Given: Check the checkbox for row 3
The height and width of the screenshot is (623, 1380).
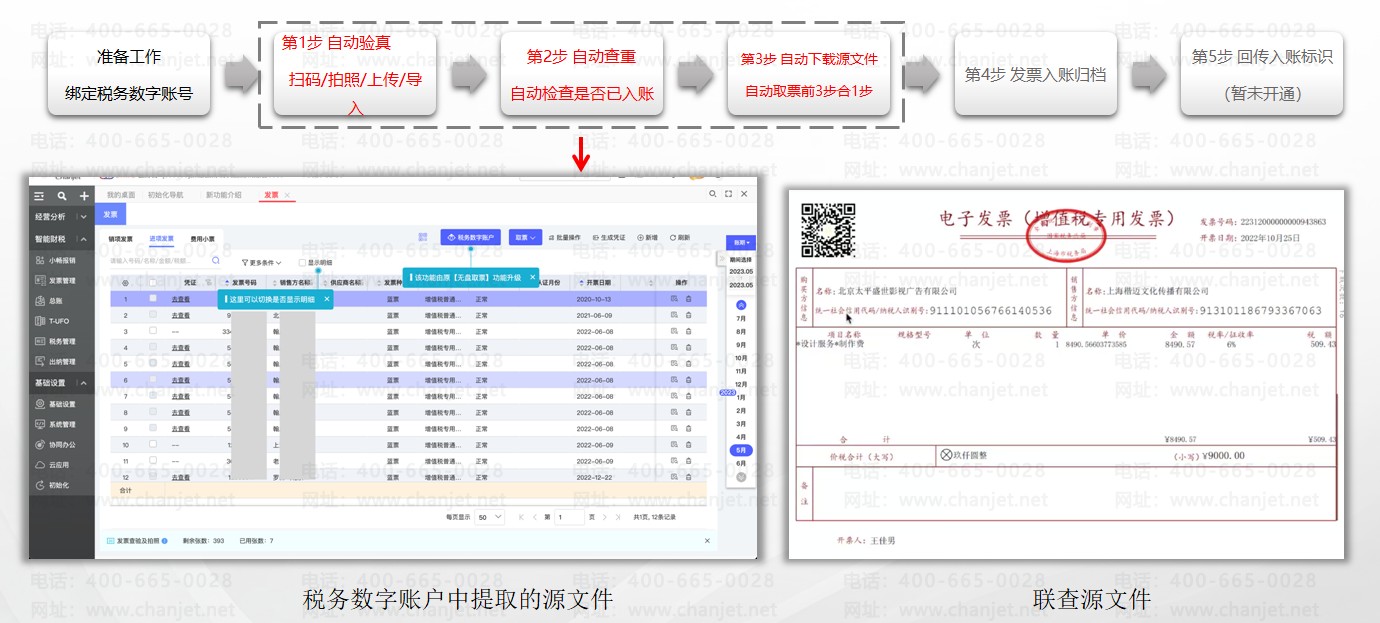Looking at the screenshot, I should tap(153, 331).
